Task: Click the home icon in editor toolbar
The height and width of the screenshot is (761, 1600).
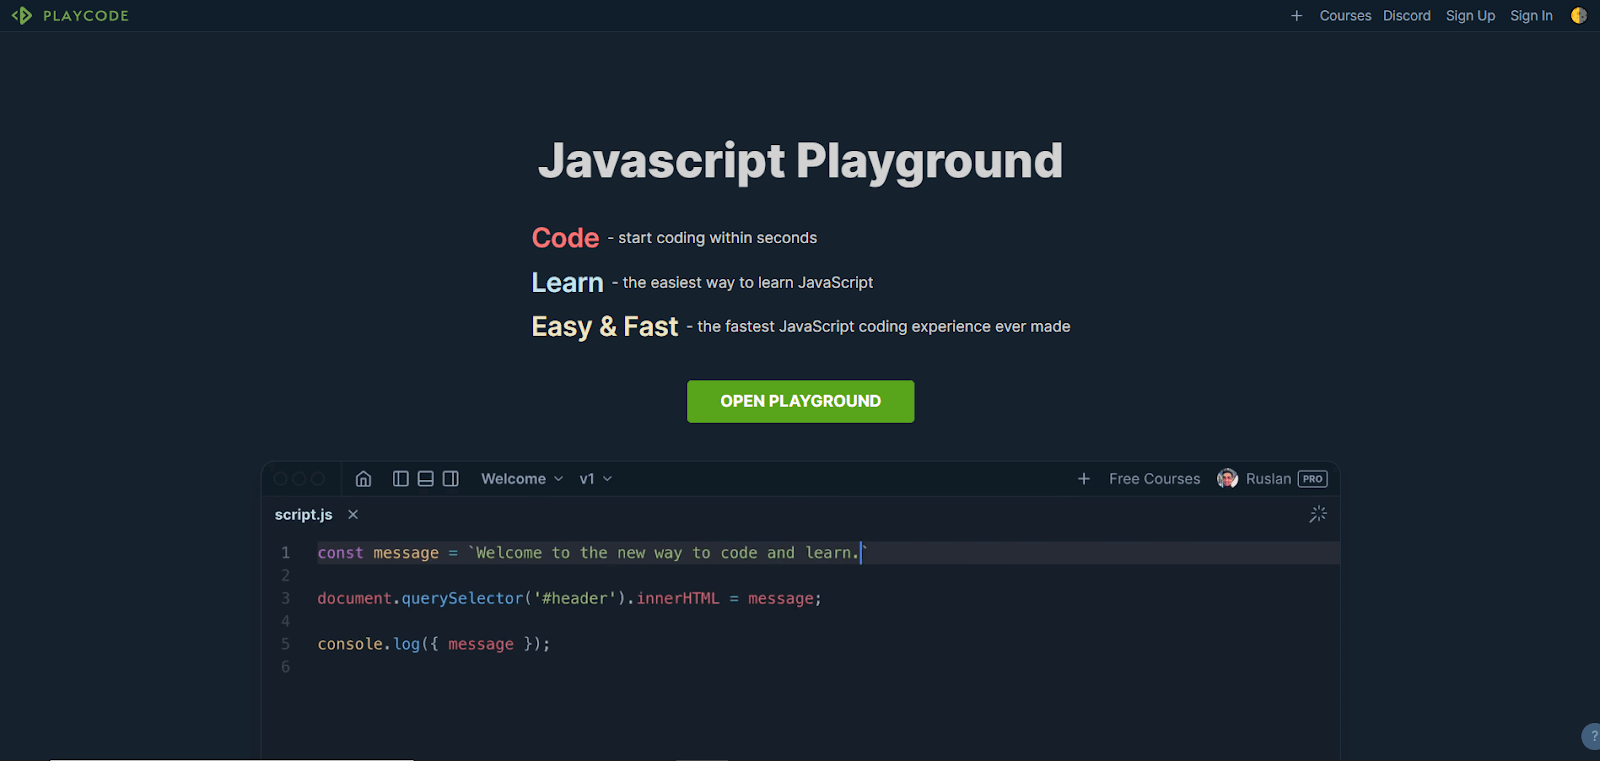Action: tap(363, 479)
